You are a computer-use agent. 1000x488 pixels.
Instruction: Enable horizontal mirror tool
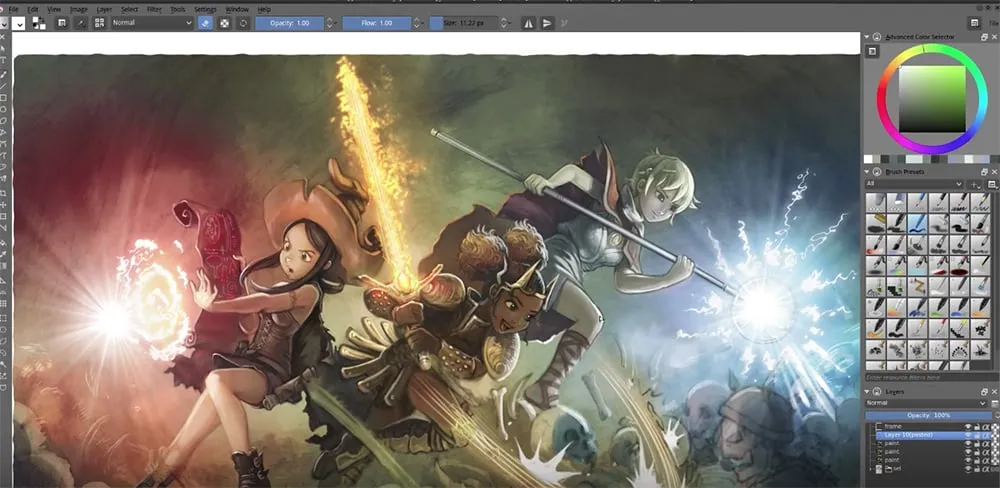coord(528,23)
